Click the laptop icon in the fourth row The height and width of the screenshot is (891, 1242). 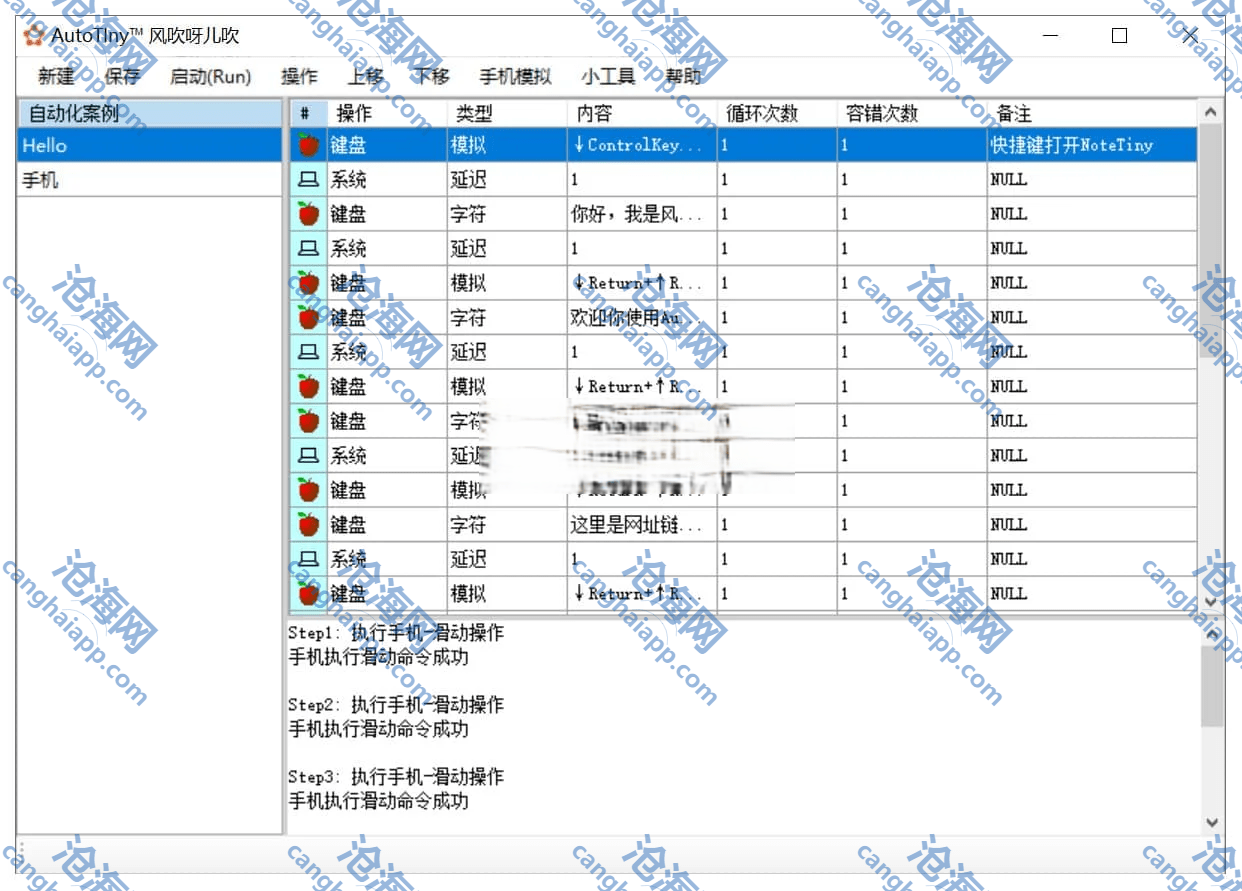[308, 249]
